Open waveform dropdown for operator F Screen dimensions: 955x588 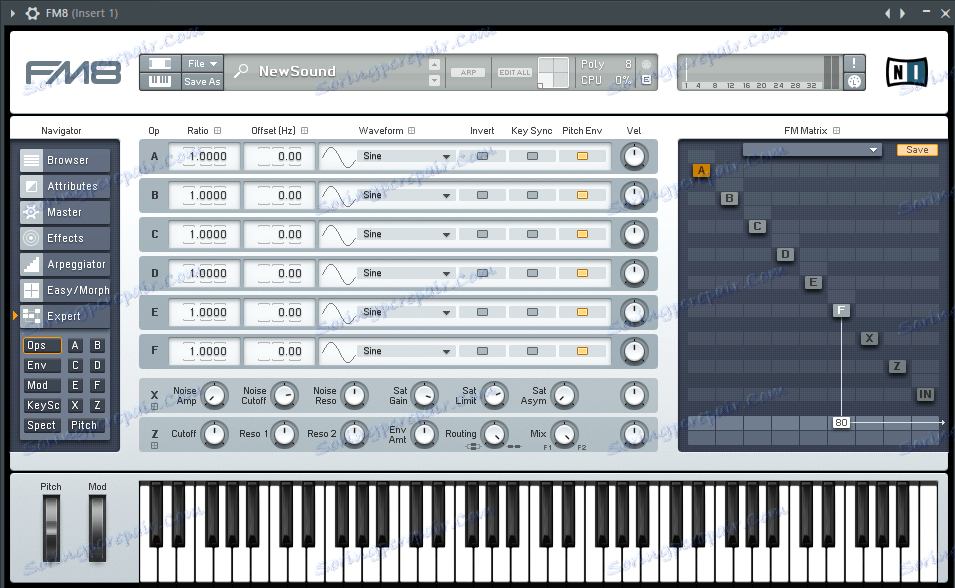tap(406, 351)
